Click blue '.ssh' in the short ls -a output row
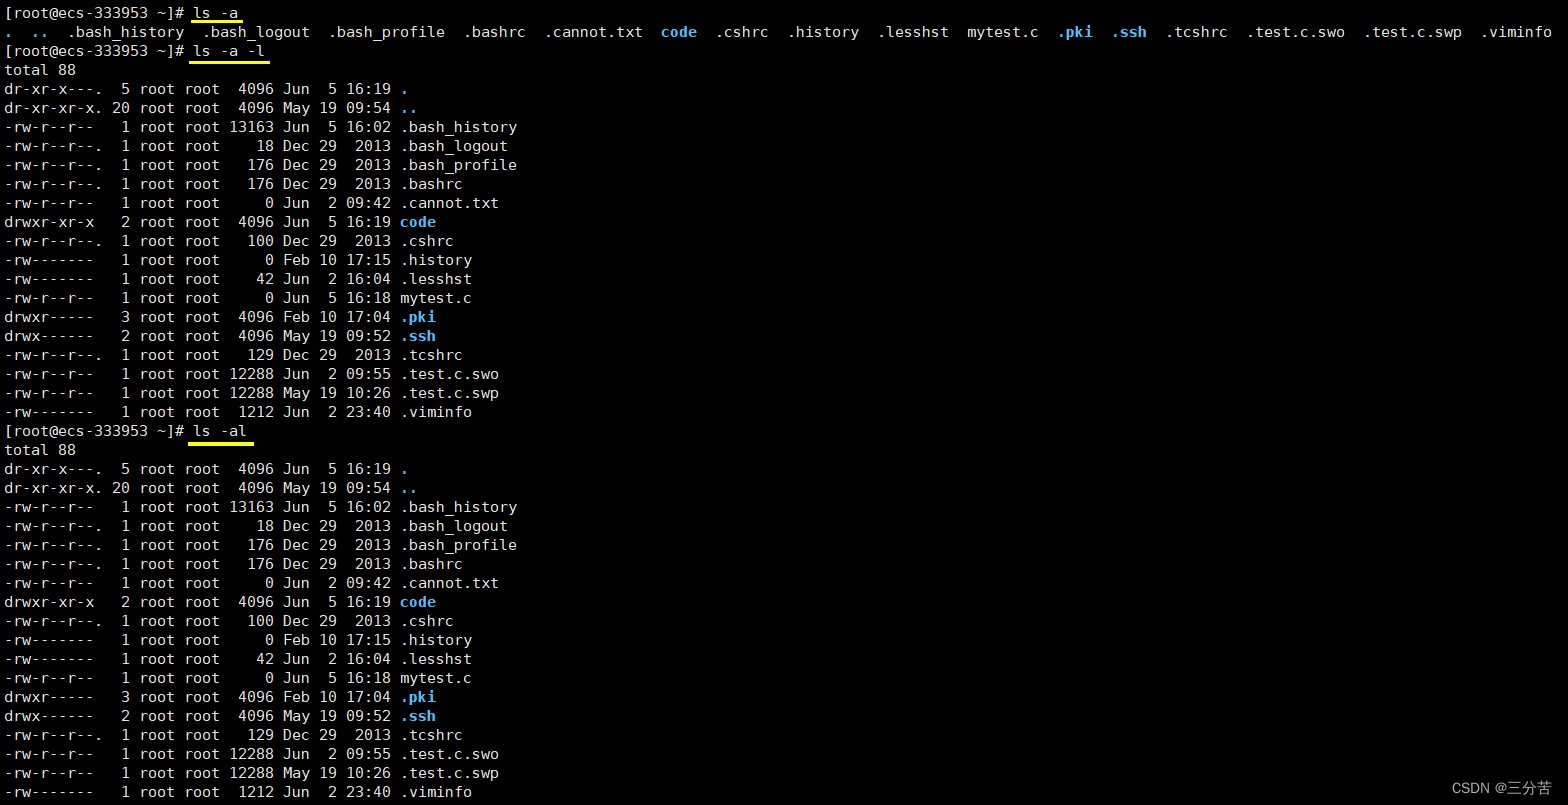 click(1129, 32)
